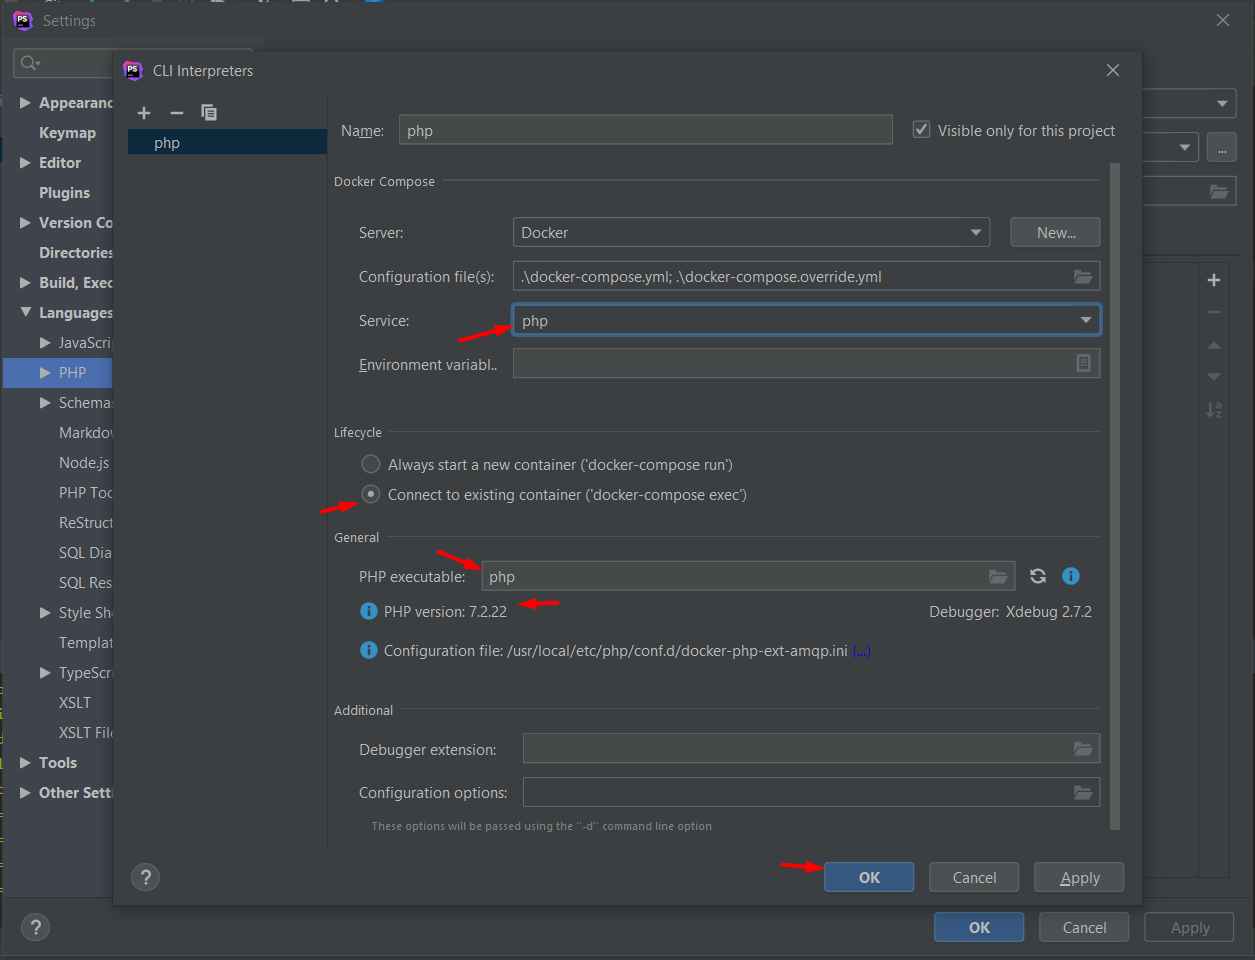Close the CLI Interpreters dialog
1255x960 pixels.
1113,70
